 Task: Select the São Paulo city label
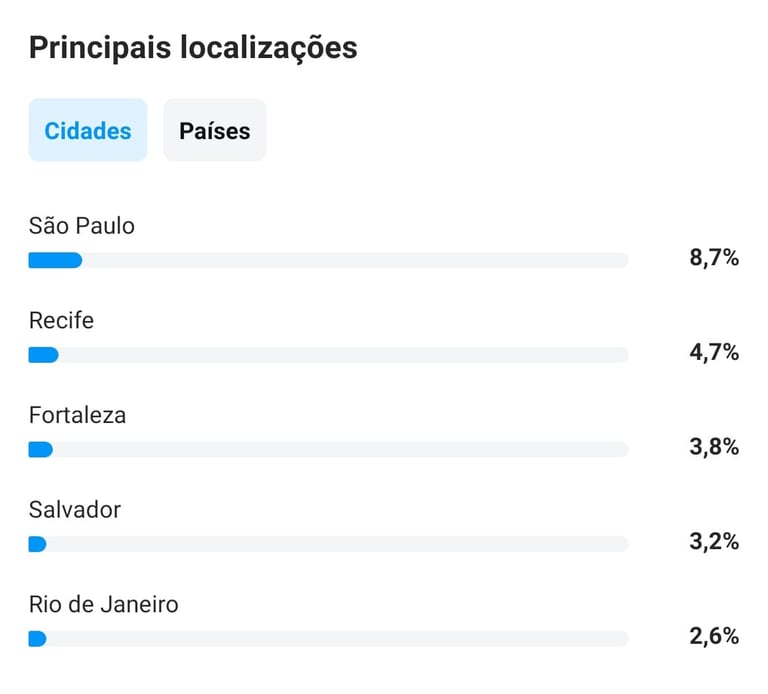[x=81, y=226]
